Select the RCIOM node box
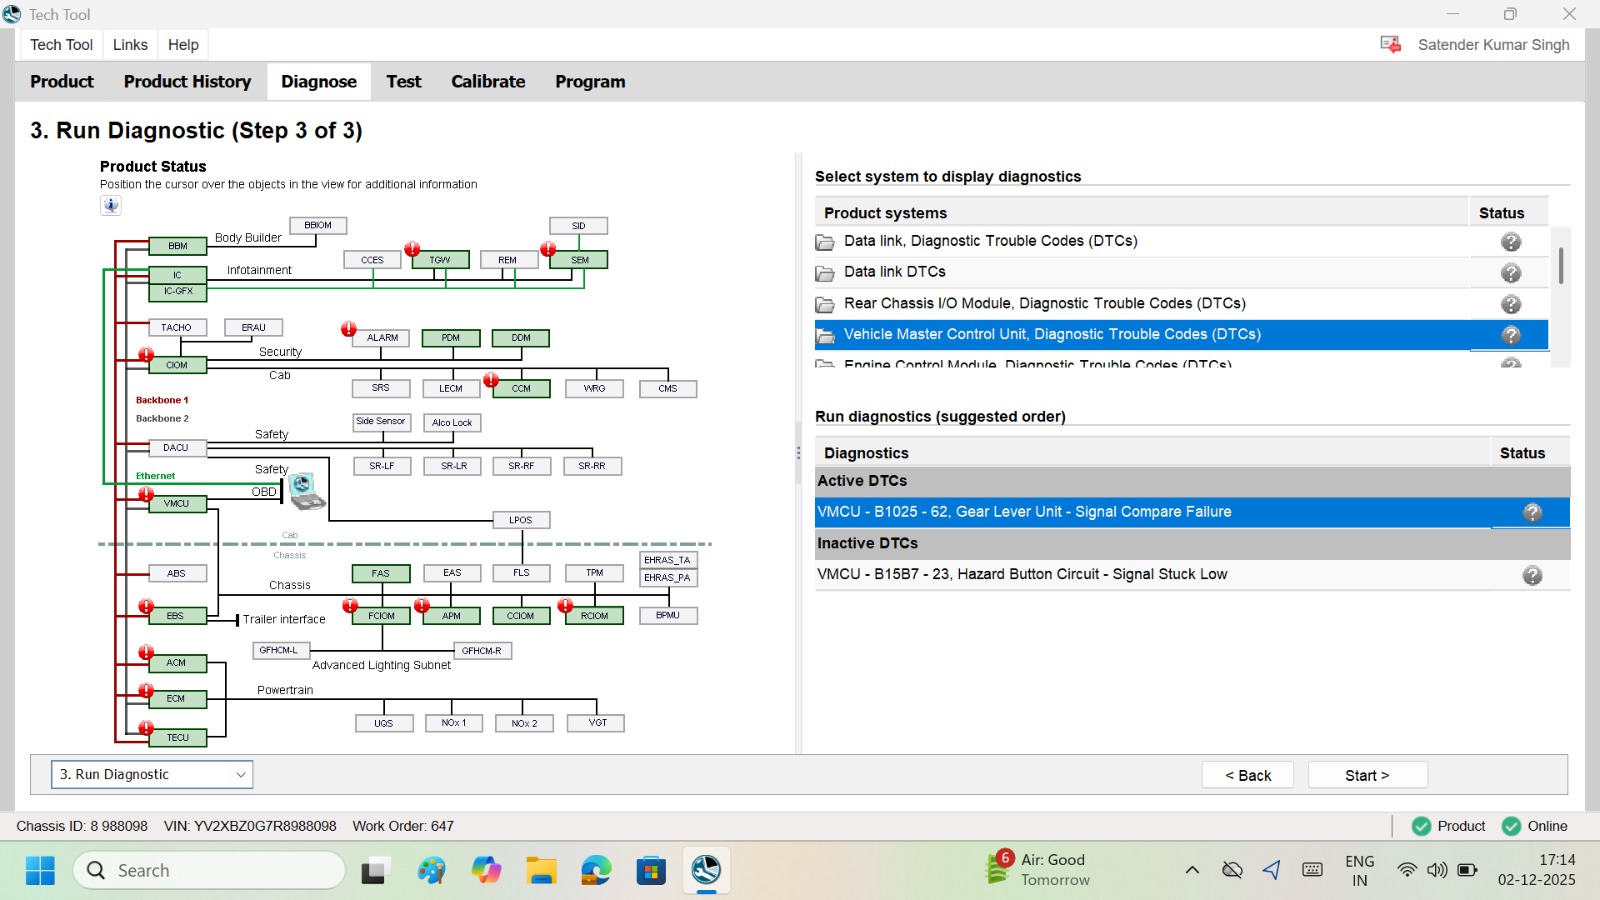This screenshot has width=1600, height=900. point(594,616)
